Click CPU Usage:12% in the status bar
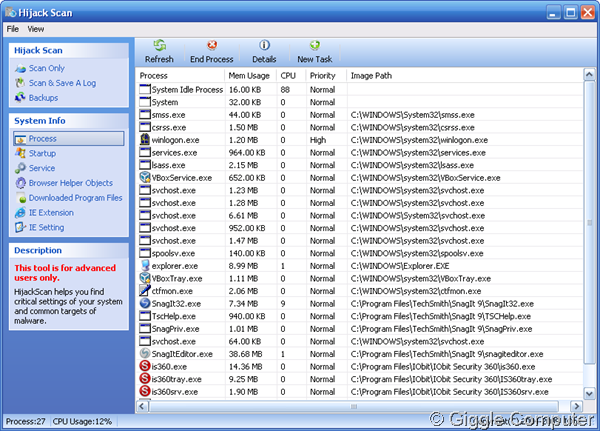Viewport: 600px width, 431px height. tap(82, 421)
